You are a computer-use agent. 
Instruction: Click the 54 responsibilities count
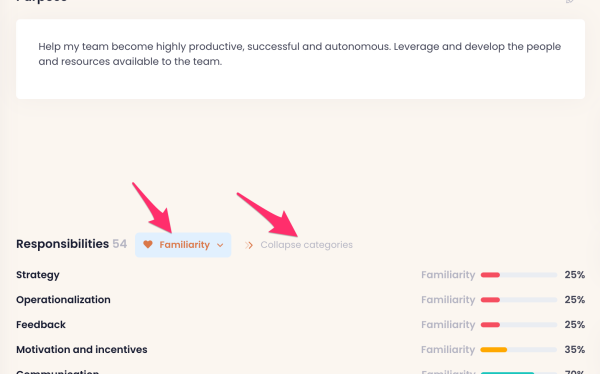(119, 244)
